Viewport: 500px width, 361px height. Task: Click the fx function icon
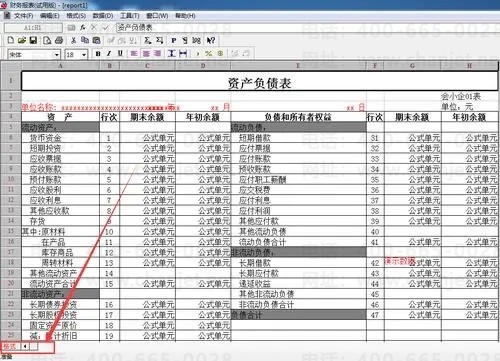83,28
